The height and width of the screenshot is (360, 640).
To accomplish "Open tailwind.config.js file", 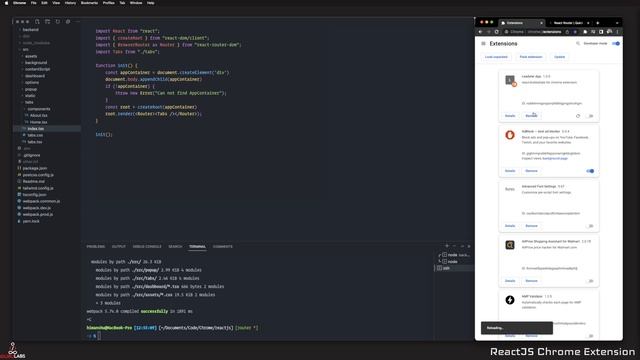I will click(x=38, y=188).
